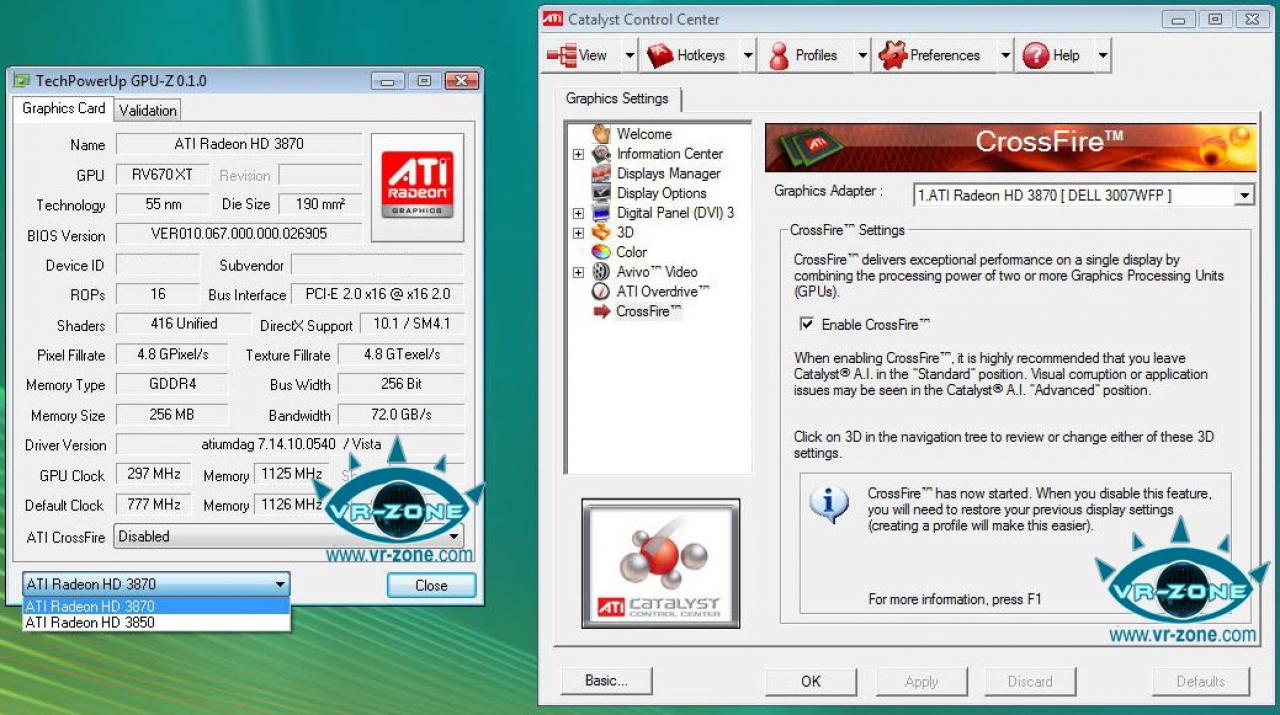Select the ATI Overdrive tree label

click(x=663, y=291)
